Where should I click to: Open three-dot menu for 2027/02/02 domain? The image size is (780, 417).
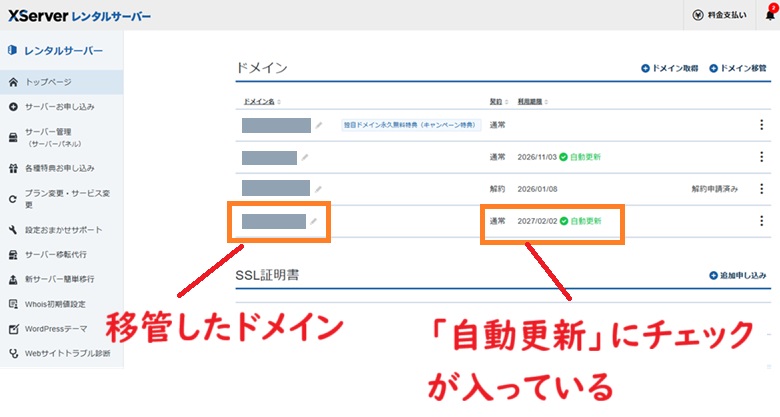point(761,221)
